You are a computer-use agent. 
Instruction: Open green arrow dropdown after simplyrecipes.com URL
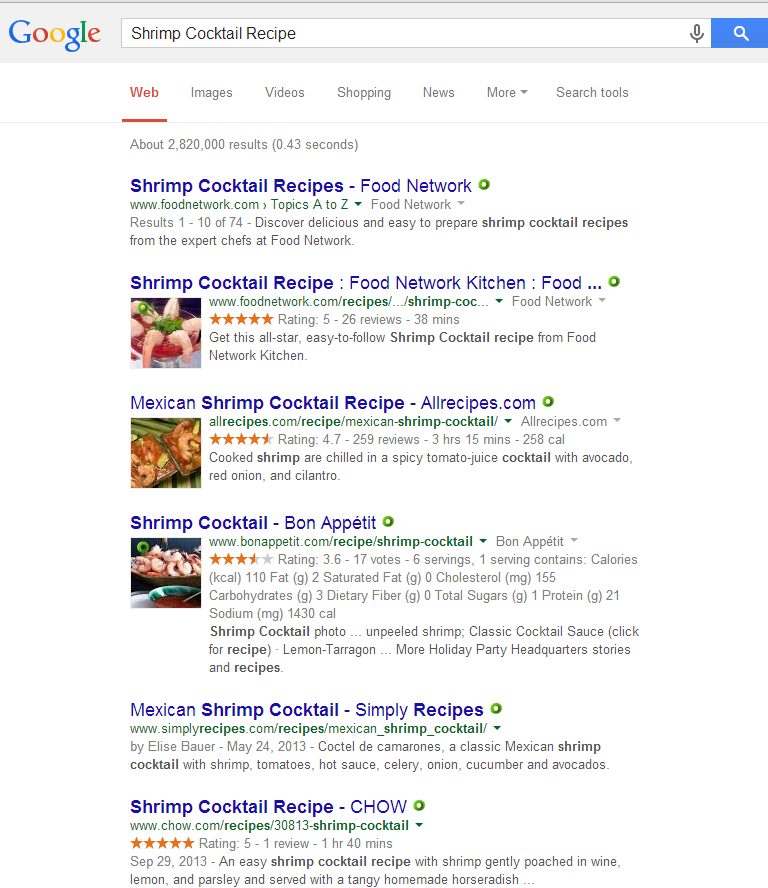(x=497, y=728)
